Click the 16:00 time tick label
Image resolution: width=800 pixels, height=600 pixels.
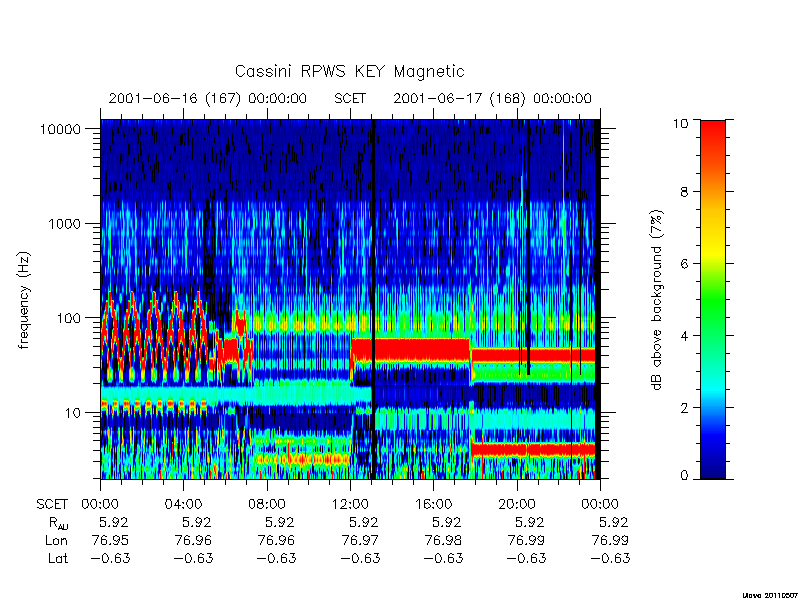[433, 505]
